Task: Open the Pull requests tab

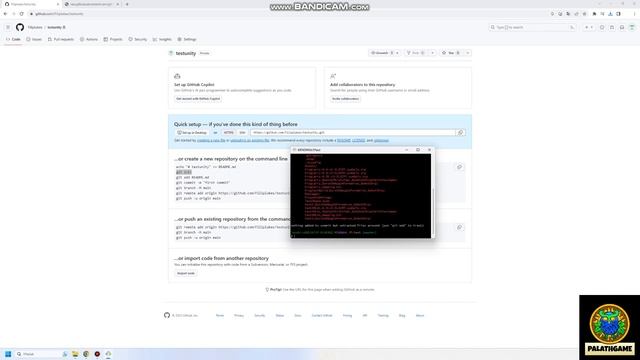Action: (x=61, y=40)
